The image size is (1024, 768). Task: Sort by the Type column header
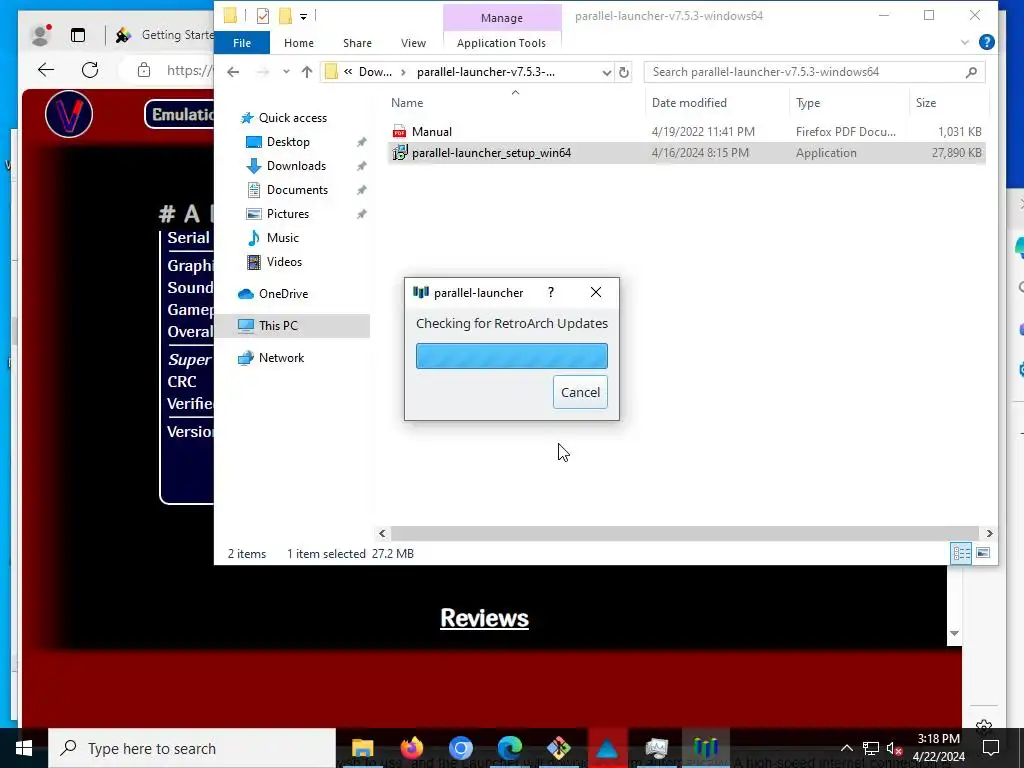click(808, 103)
